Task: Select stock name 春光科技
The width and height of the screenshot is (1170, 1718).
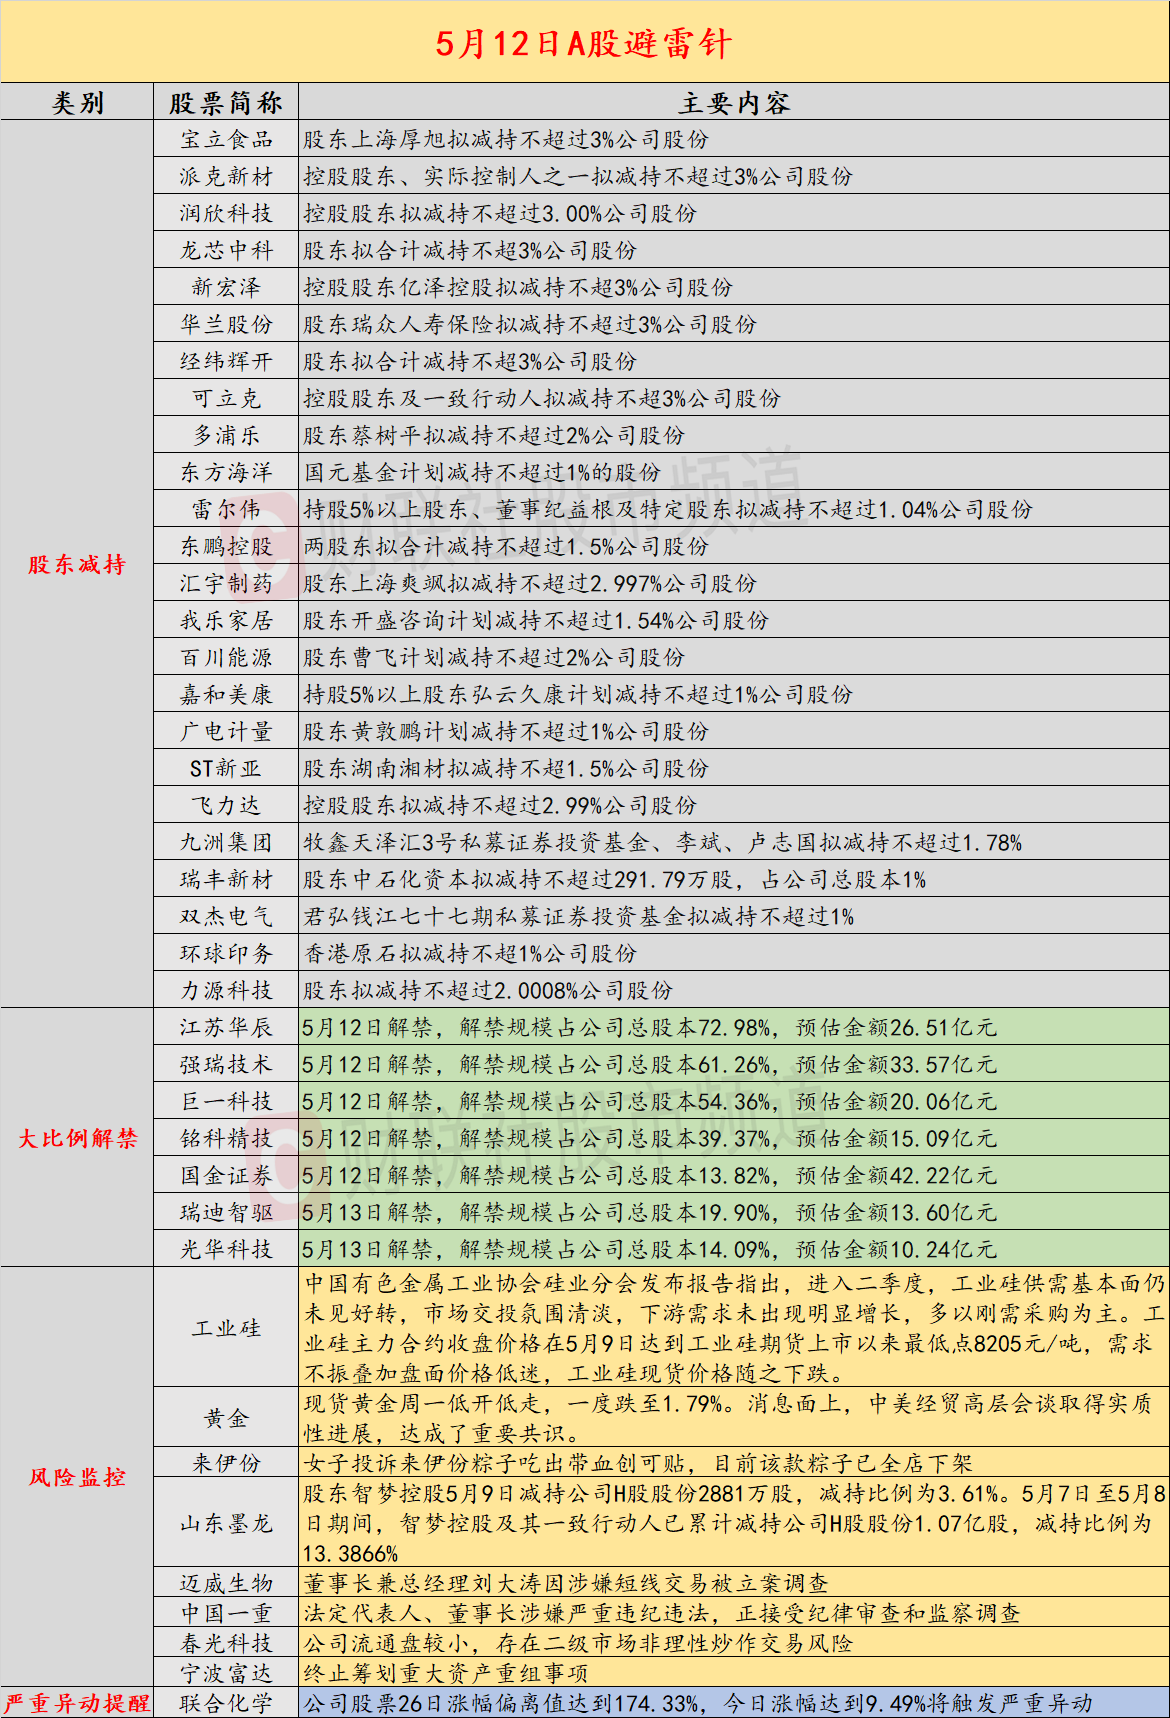Action: pyautogui.click(x=226, y=1643)
